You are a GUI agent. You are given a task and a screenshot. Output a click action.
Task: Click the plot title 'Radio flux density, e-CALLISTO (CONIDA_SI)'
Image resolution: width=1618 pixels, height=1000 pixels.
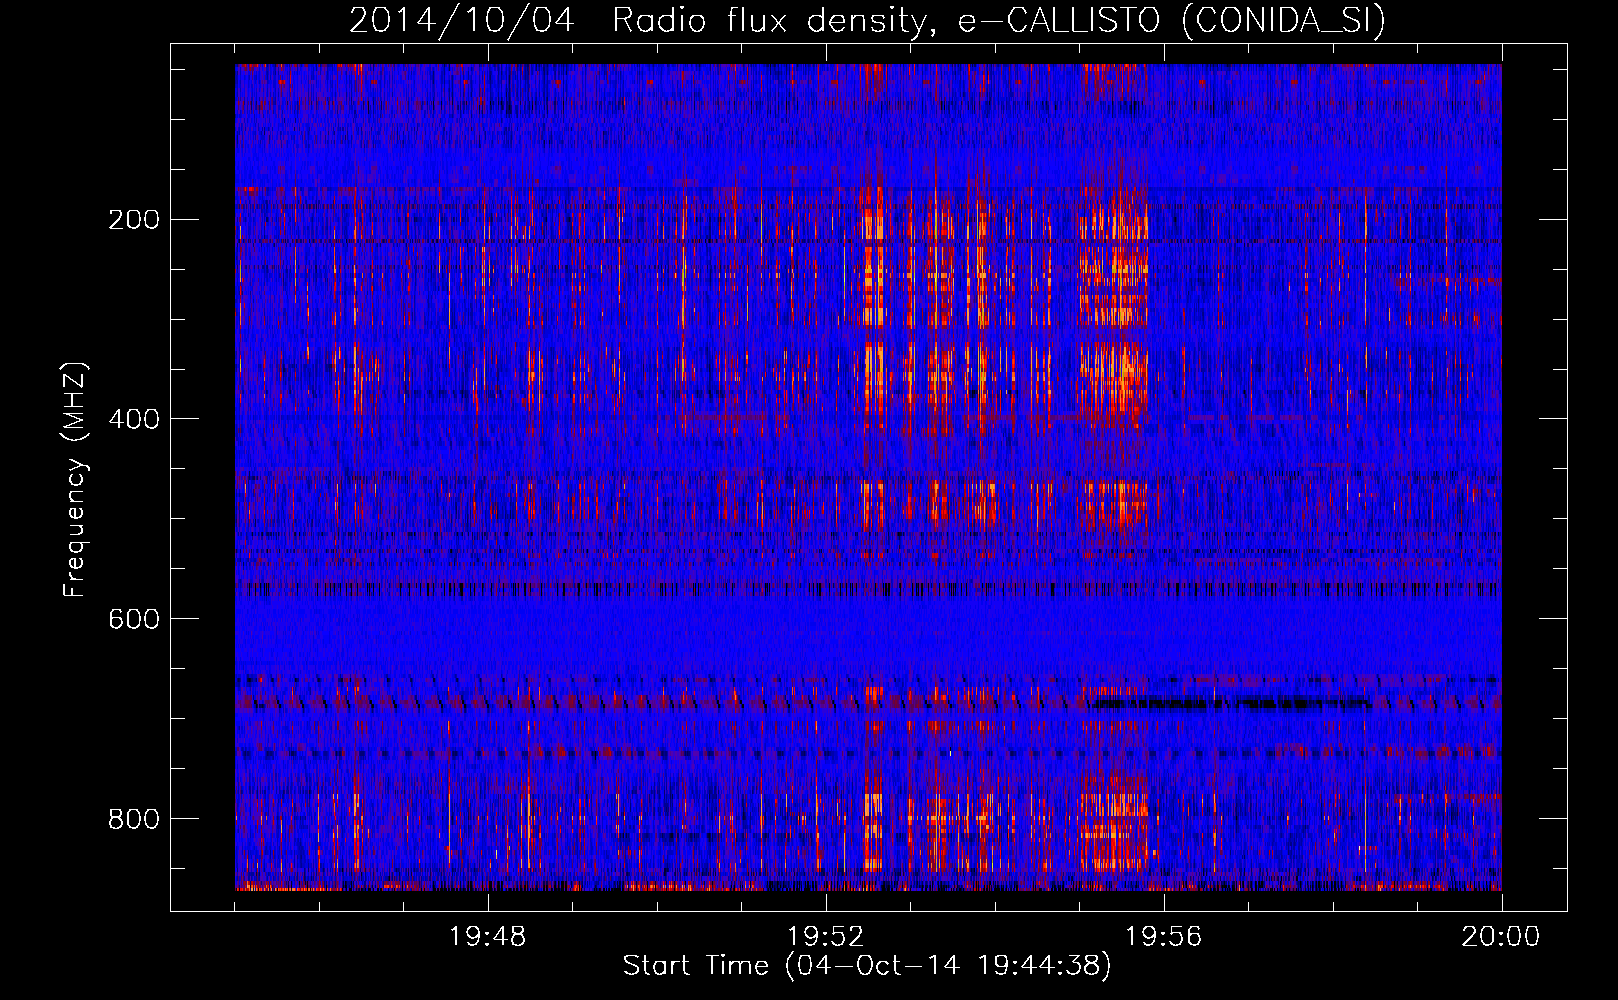click(x=999, y=20)
